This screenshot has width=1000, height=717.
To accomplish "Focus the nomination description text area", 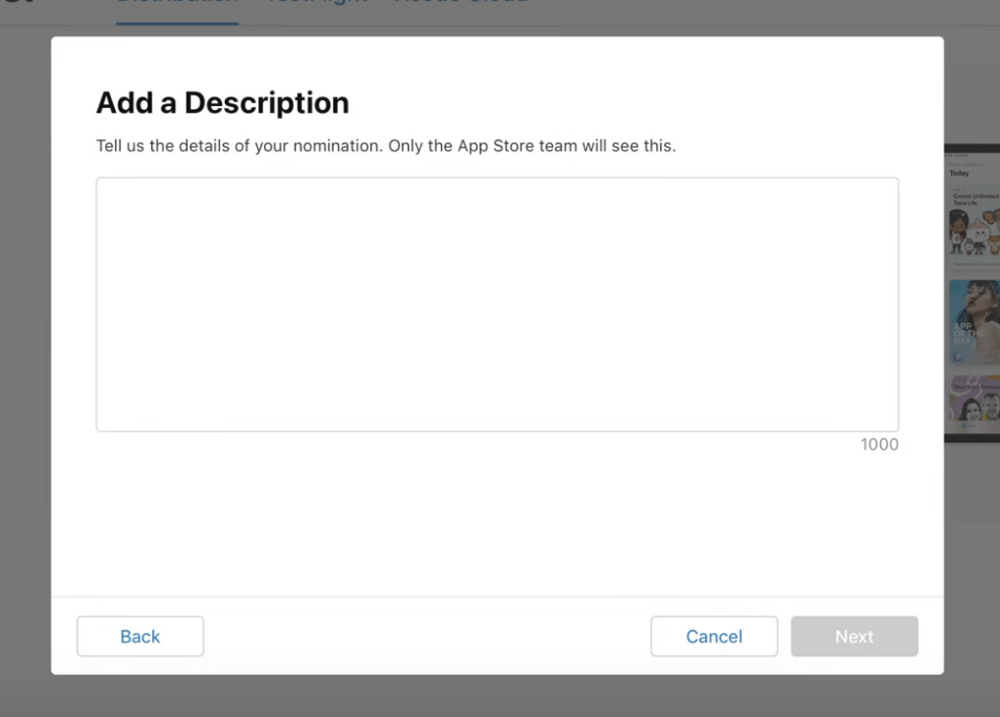I will point(497,304).
